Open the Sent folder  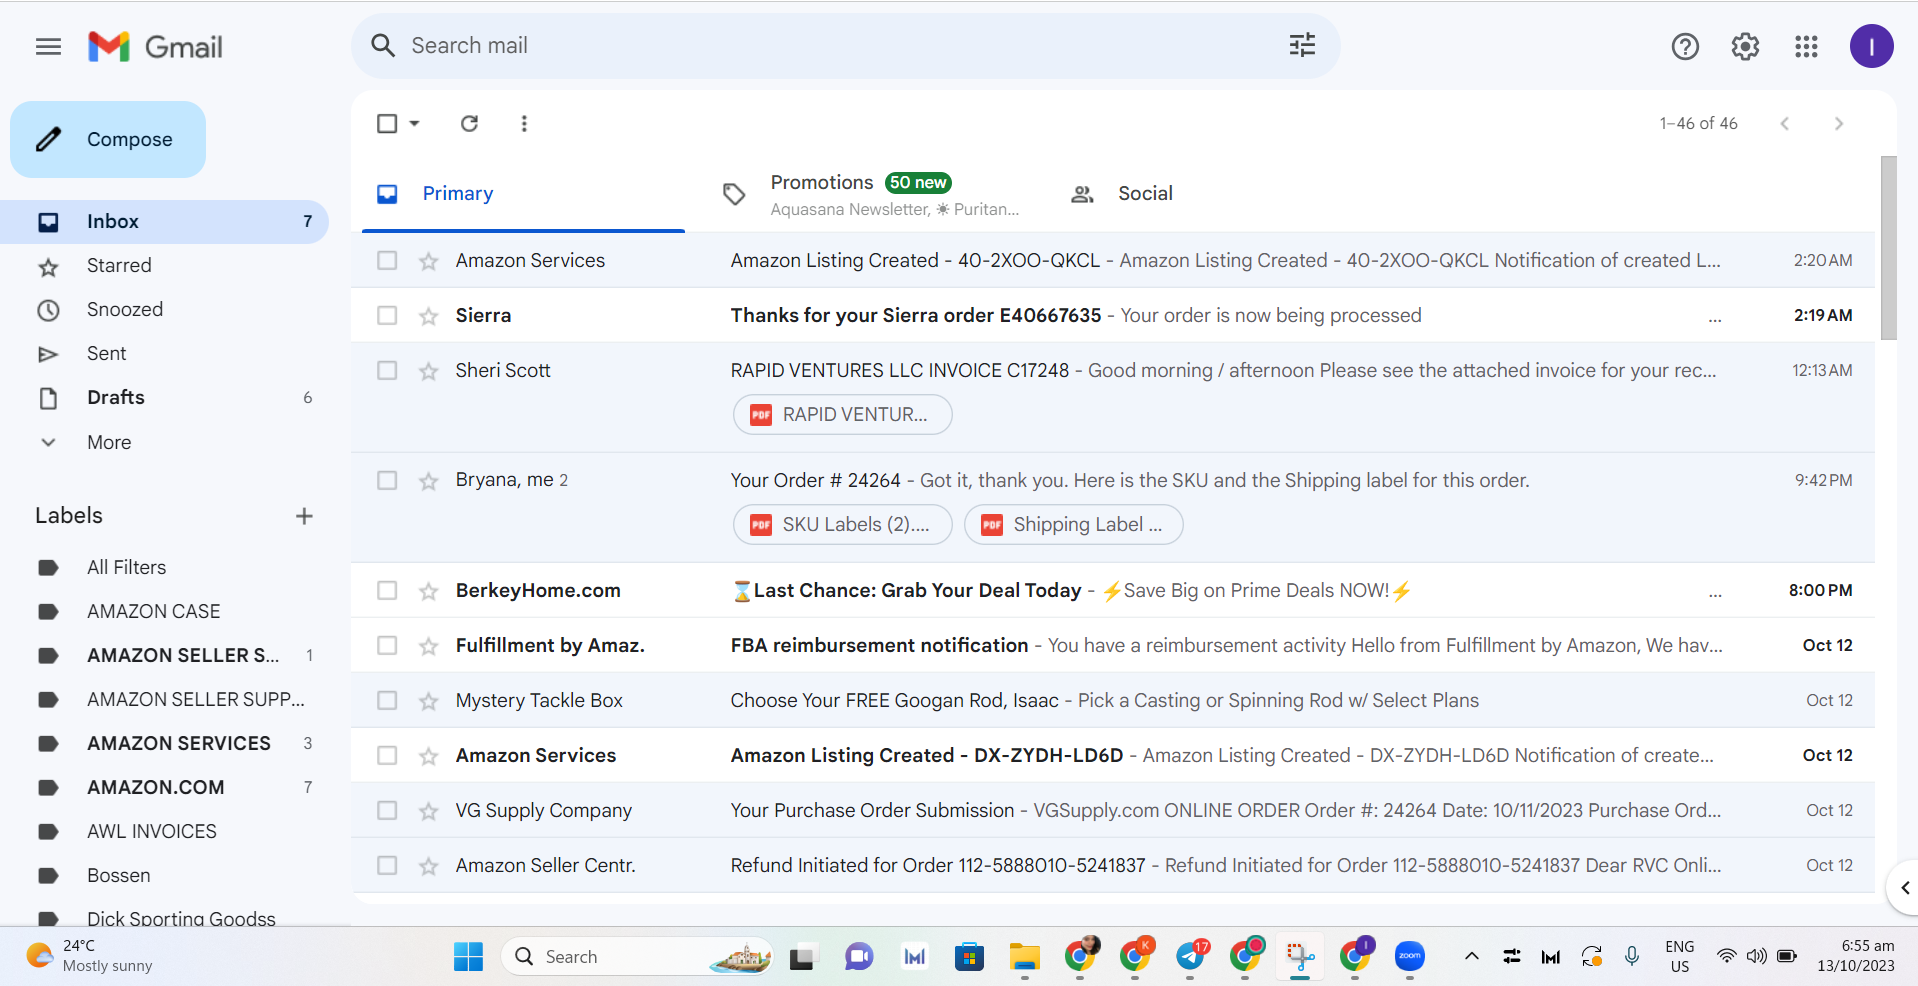point(165,354)
